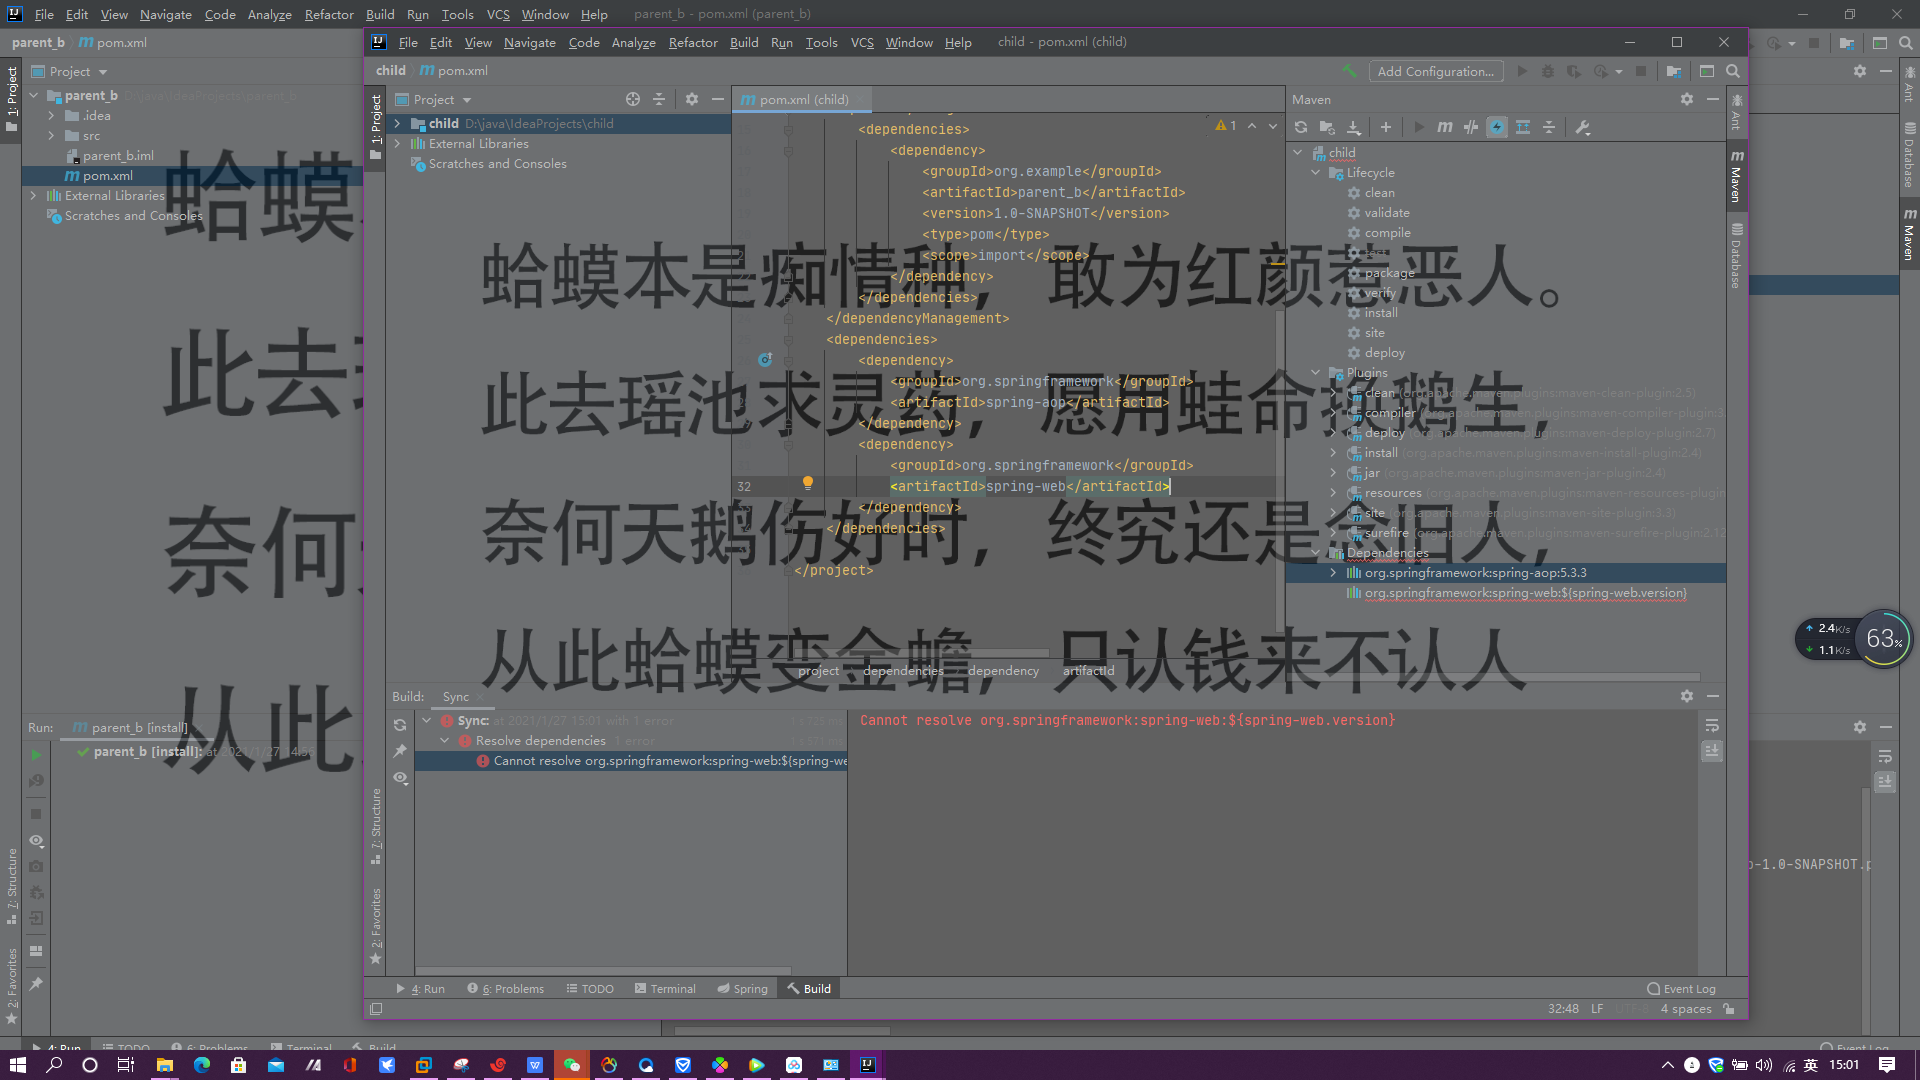The image size is (1920, 1080).
Task: Open Search Everywhere magnifier in child window
Action: click(1733, 71)
